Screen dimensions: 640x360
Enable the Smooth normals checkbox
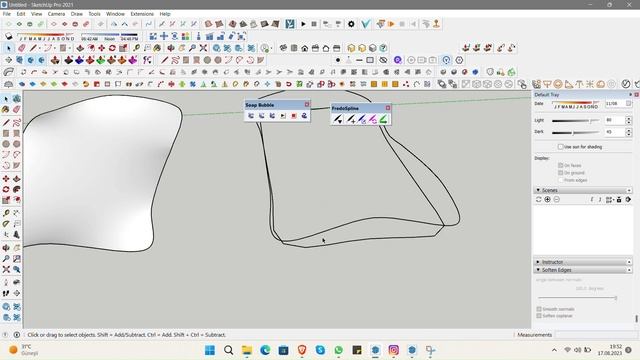[x=539, y=309]
